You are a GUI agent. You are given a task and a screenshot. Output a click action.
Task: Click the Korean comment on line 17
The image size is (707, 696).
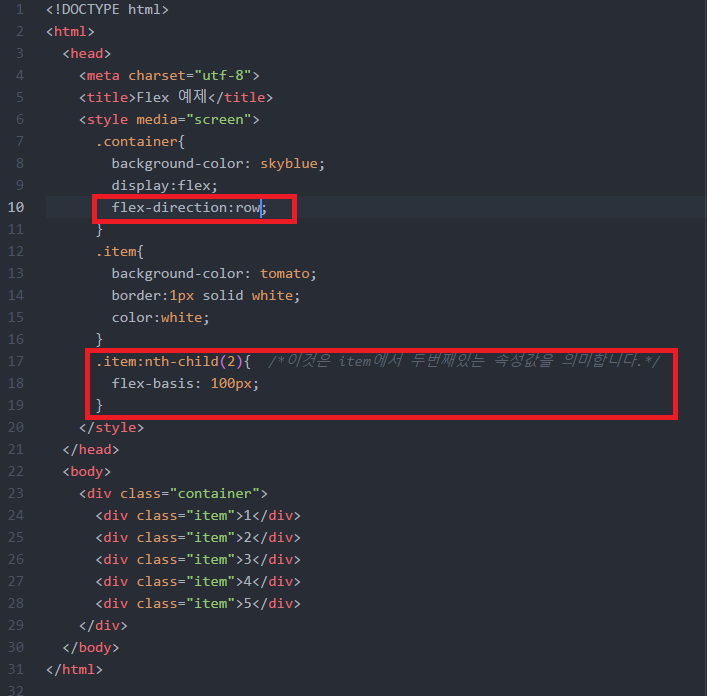click(x=464, y=361)
